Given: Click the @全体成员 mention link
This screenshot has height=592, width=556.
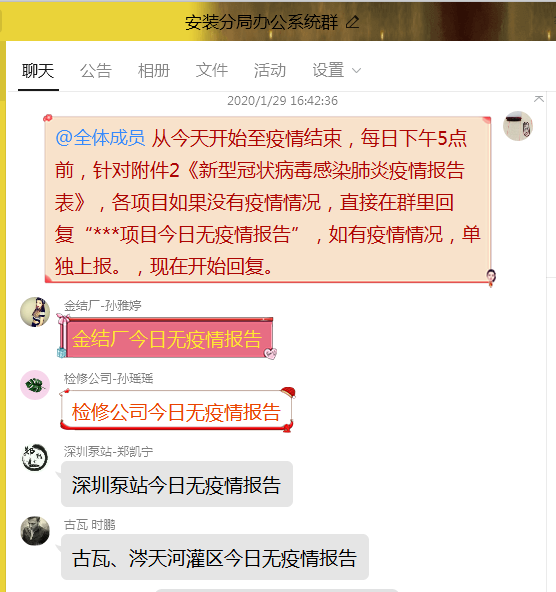Looking at the screenshot, I should coord(100,138).
